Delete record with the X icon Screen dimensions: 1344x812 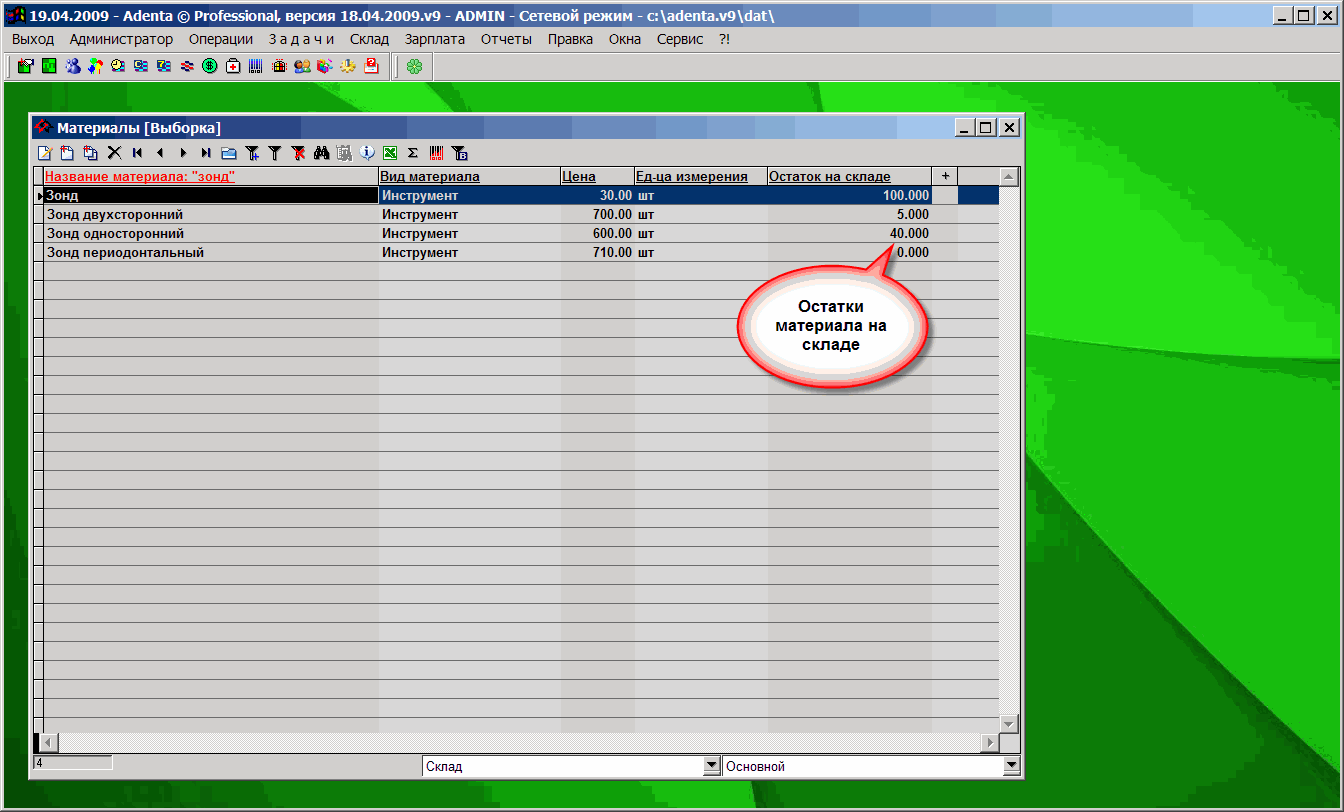pos(114,153)
